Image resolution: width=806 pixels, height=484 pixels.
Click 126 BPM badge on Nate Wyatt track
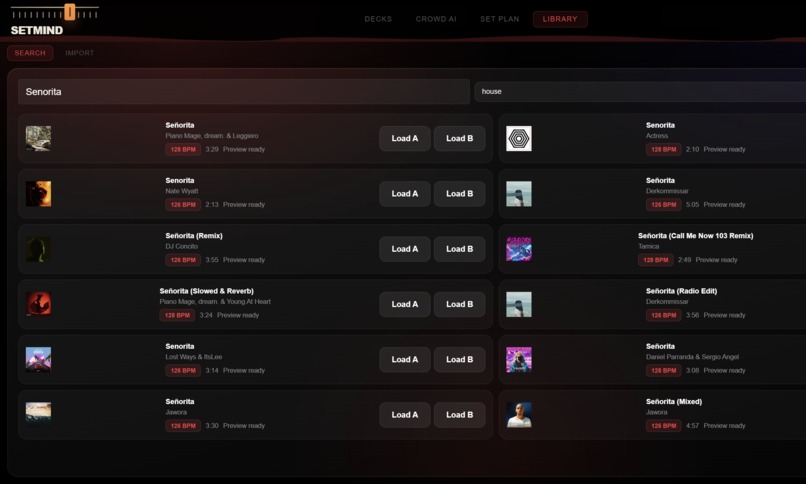tap(183, 204)
